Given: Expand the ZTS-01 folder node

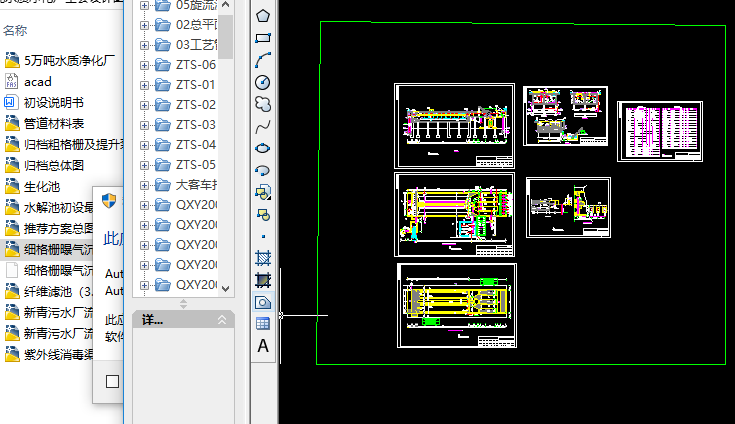Looking at the screenshot, I should [x=144, y=85].
